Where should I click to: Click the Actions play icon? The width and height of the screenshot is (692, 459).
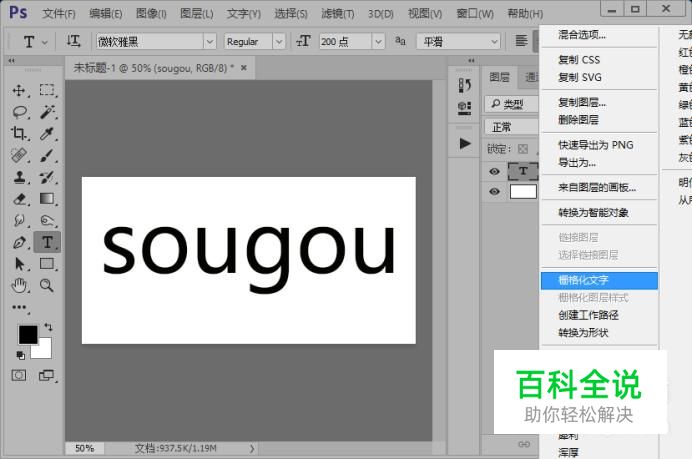(465, 143)
